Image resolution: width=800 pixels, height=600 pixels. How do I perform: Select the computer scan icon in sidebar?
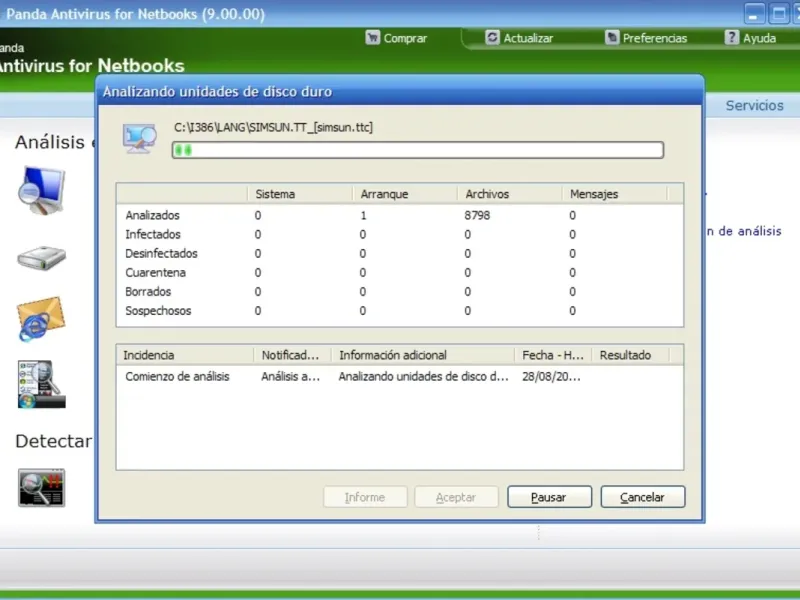coord(41,190)
